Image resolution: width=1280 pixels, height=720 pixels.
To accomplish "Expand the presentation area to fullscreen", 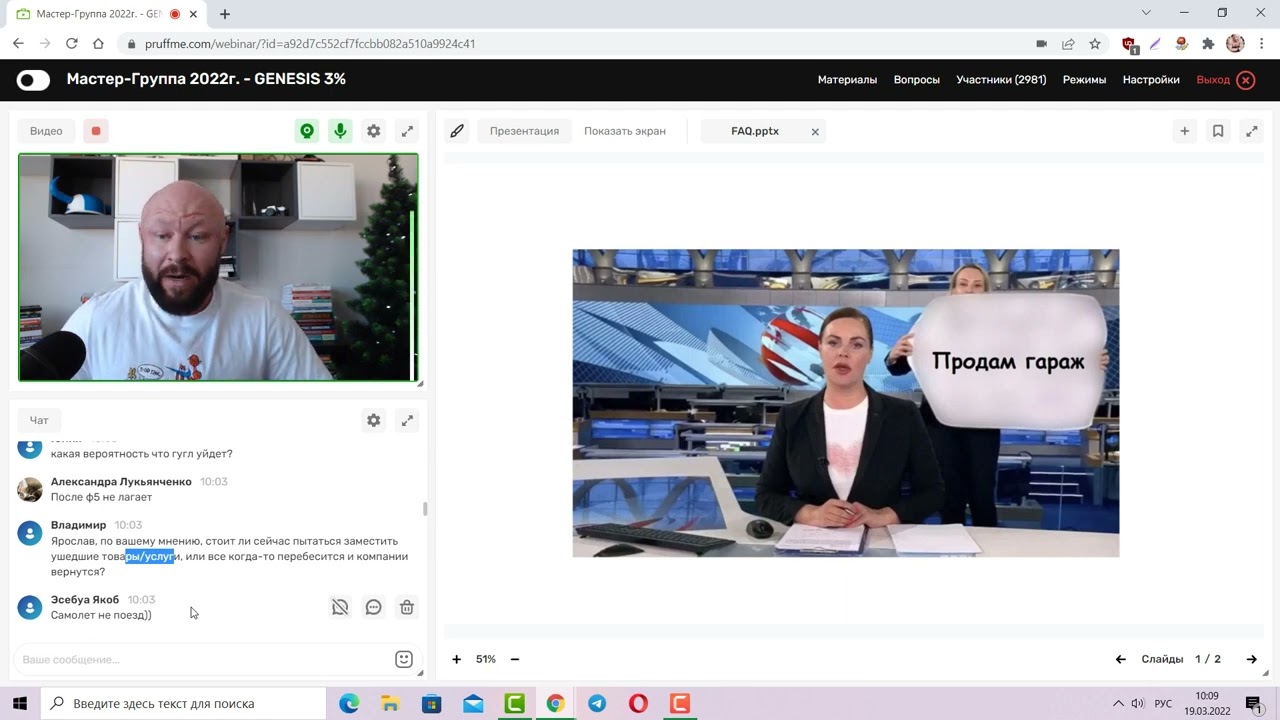I will [1251, 131].
